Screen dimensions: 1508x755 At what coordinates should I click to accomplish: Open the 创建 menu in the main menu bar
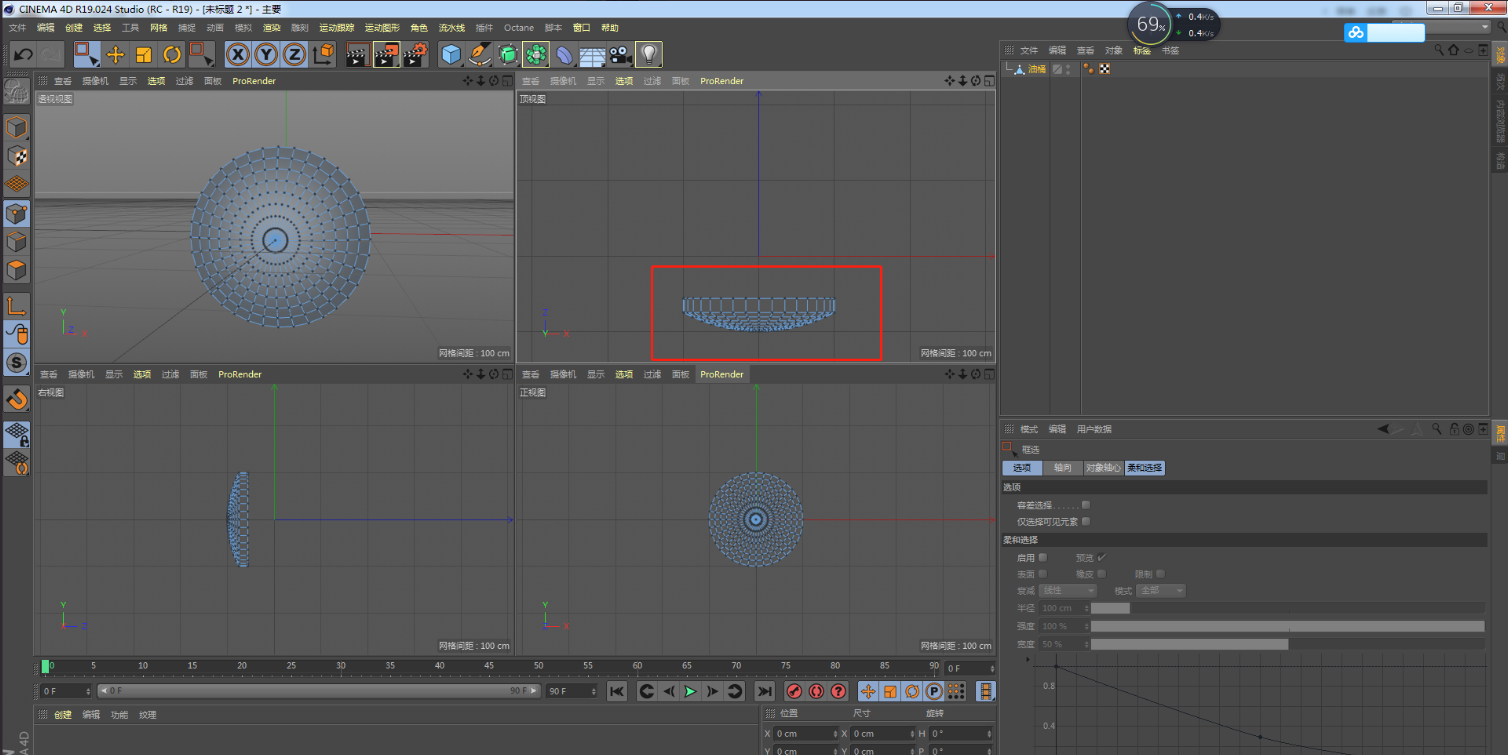coord(74,28)
